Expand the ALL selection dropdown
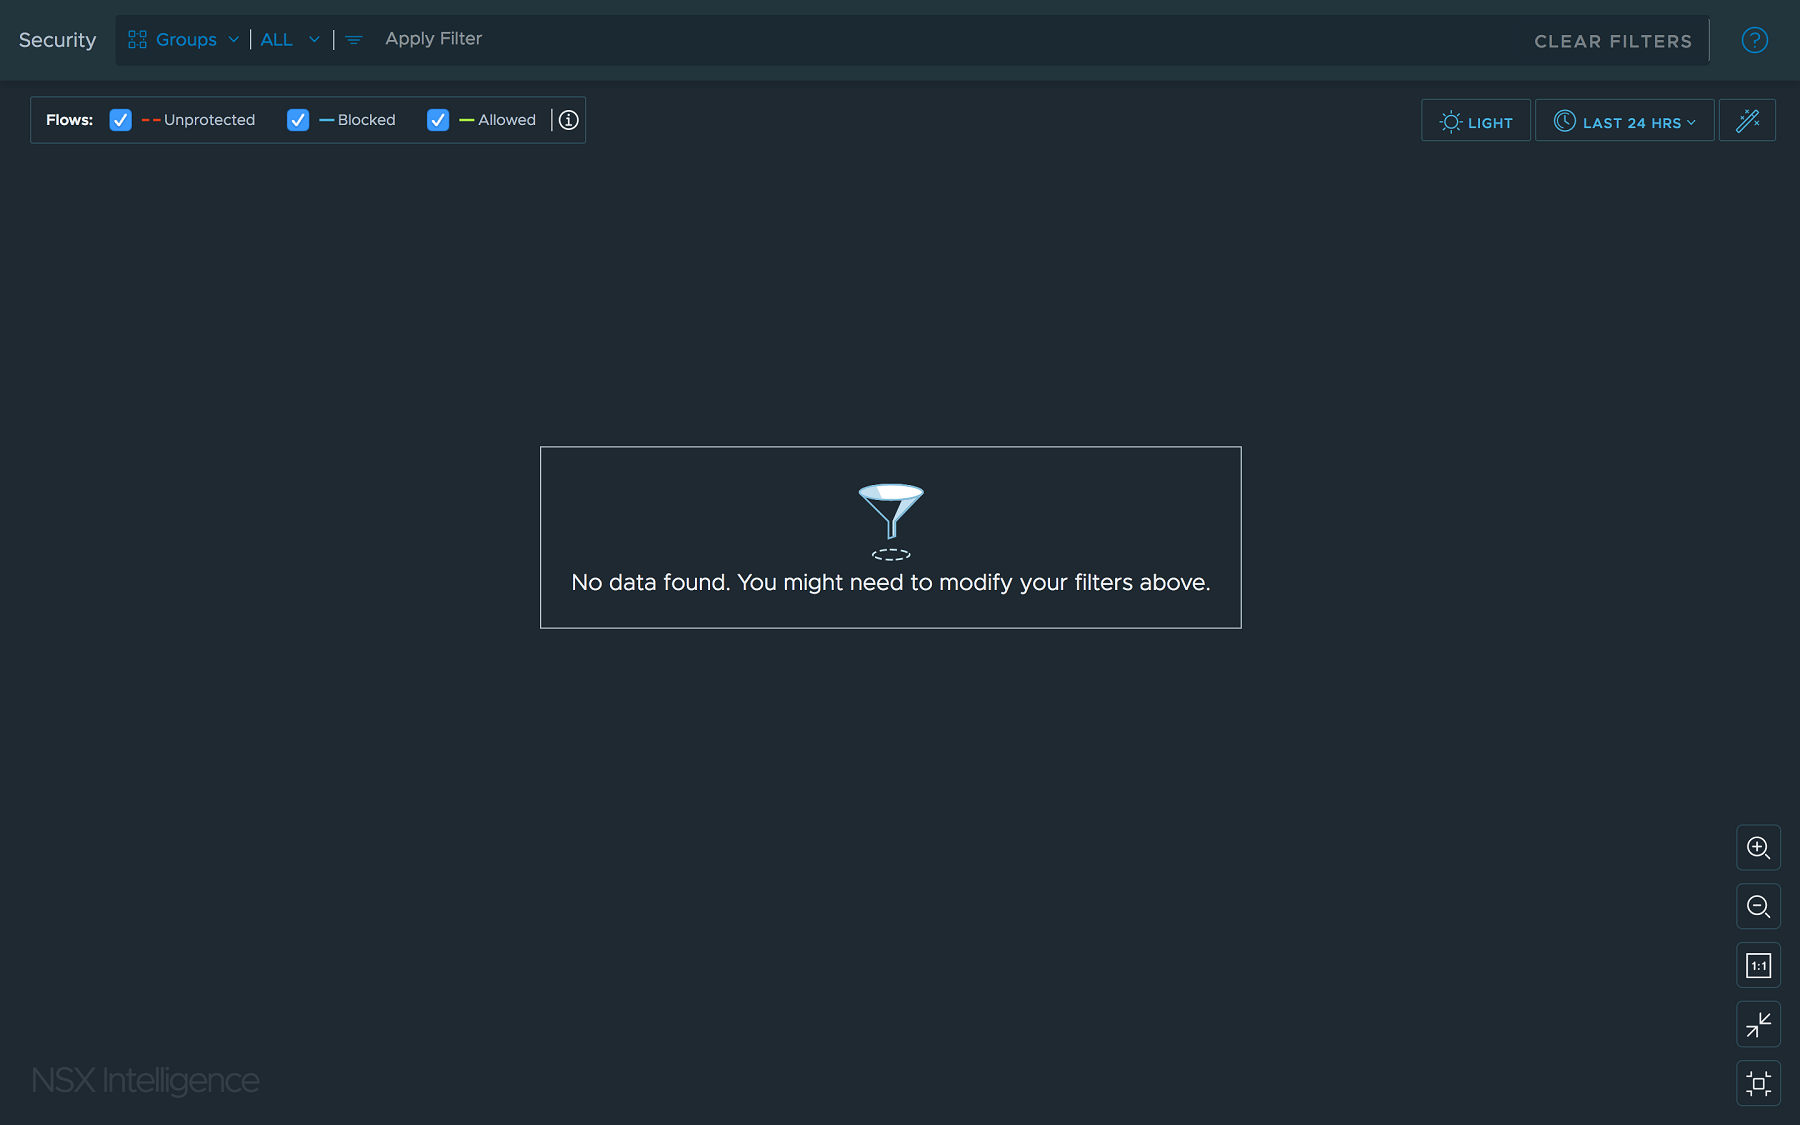The height and width of the screenshot is (1125, 1800). tap(290, 39)
